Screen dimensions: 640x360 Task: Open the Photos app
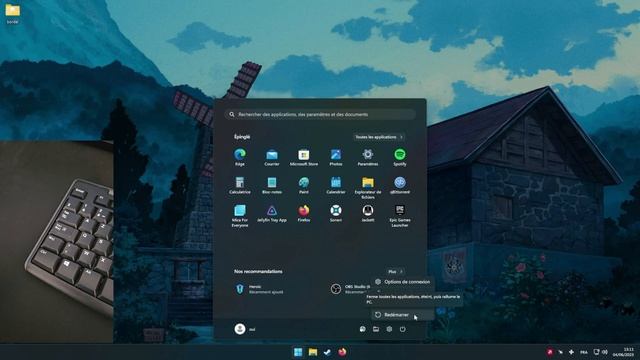(x=336, y=157)
